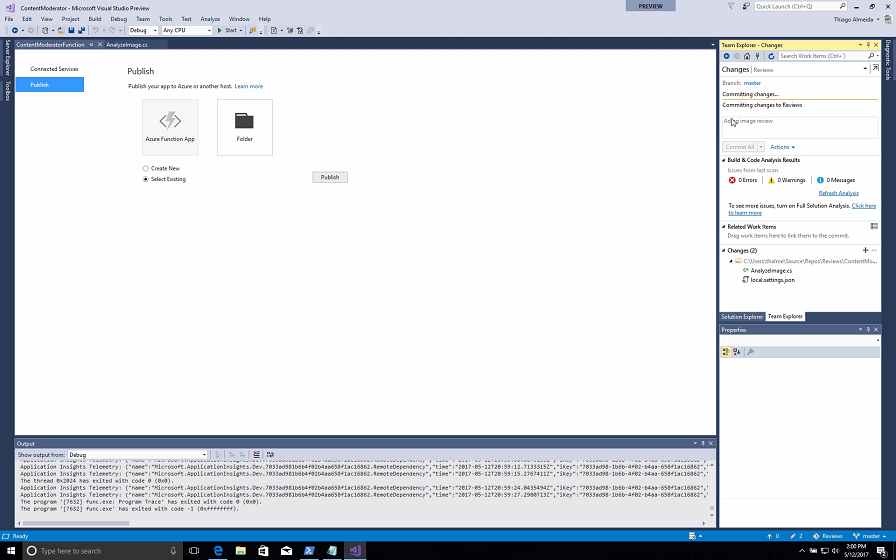The height and width of the screenshot is (560, 896).
Task: Click the Output horizontal scrollbar thumb
Action: coord(75,523)
